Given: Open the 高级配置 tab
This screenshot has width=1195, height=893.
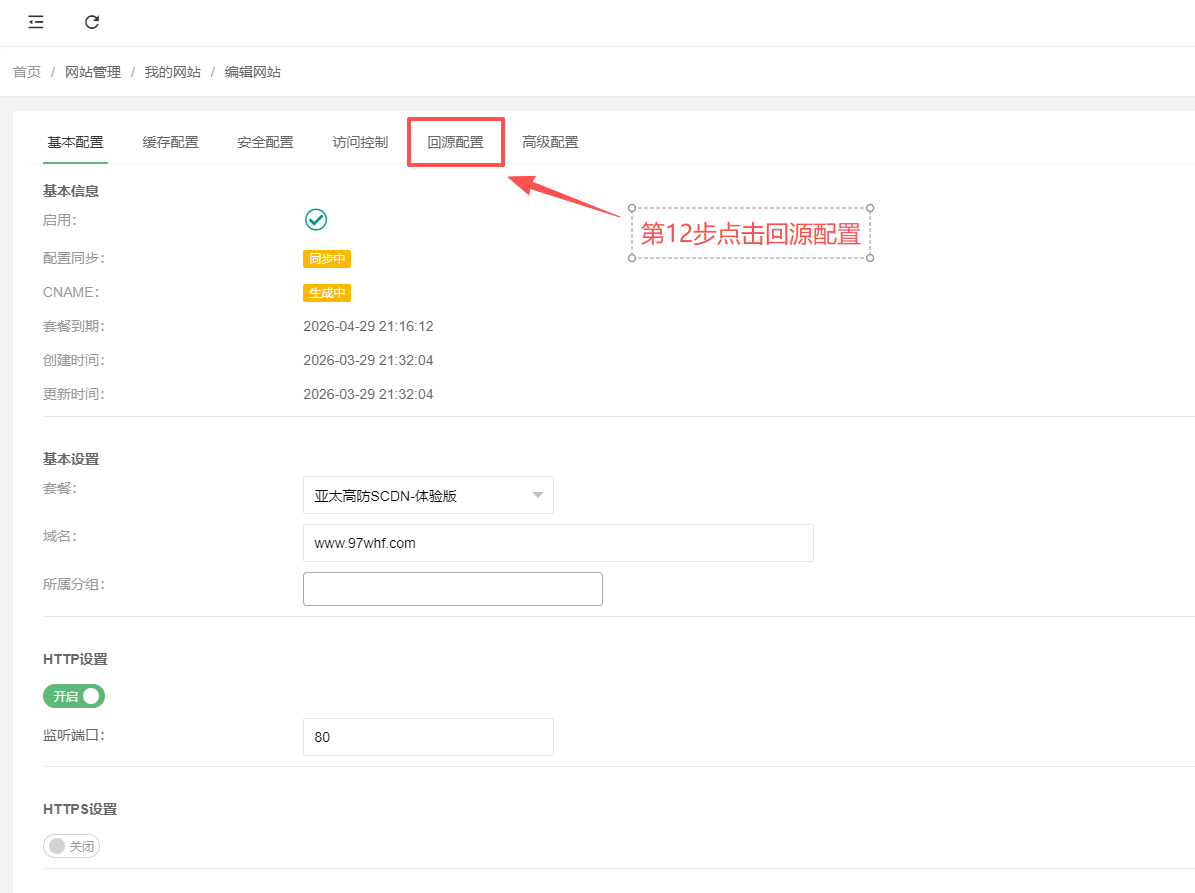Looking at the screenshot, I should click(x=550, y=142).
